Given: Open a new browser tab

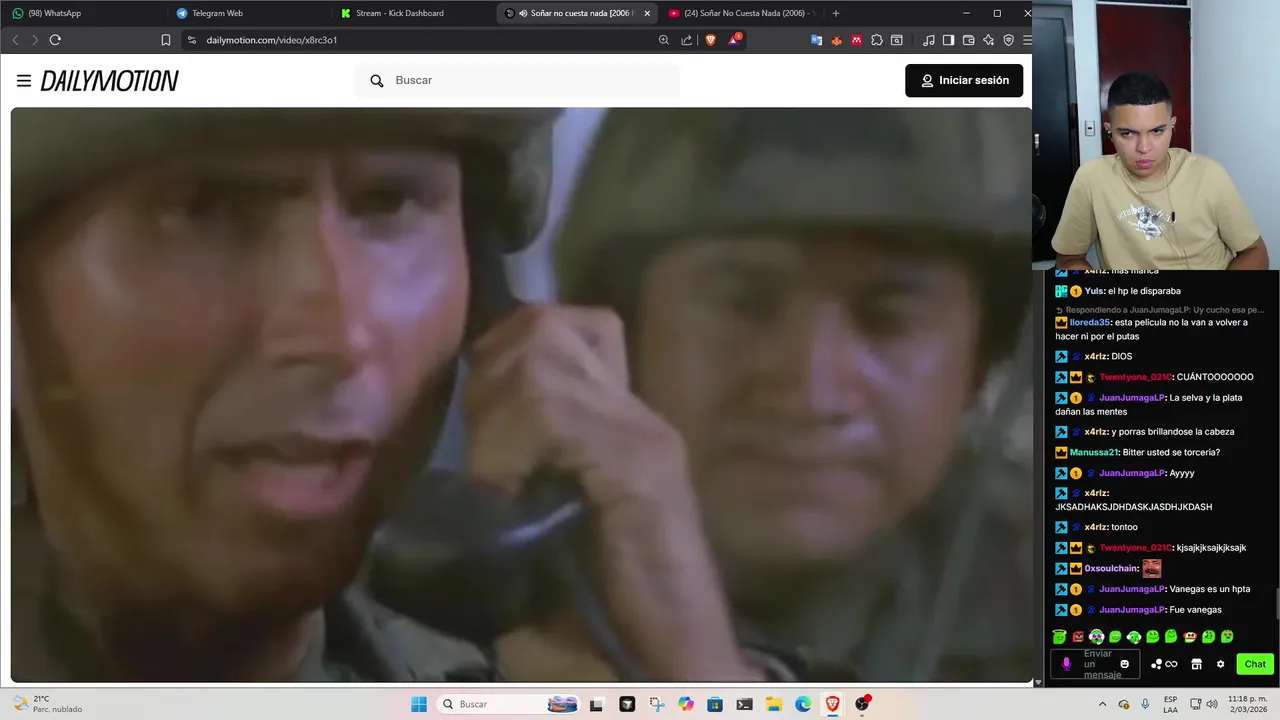Looking at the screenshot, I should (x=836, y=13).
